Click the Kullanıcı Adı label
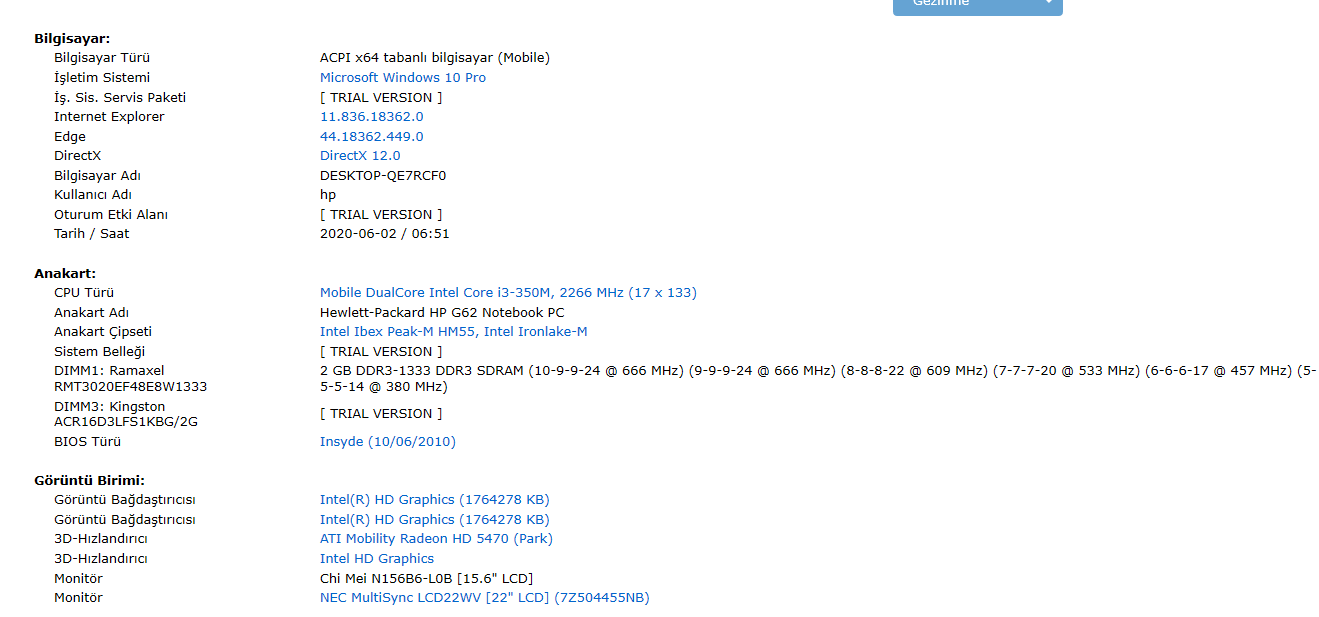1319x617 pixels. tap(93, 194)
